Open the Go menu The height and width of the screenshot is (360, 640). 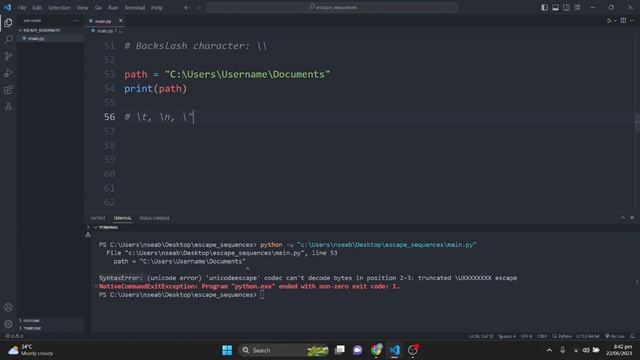[98, 8]
